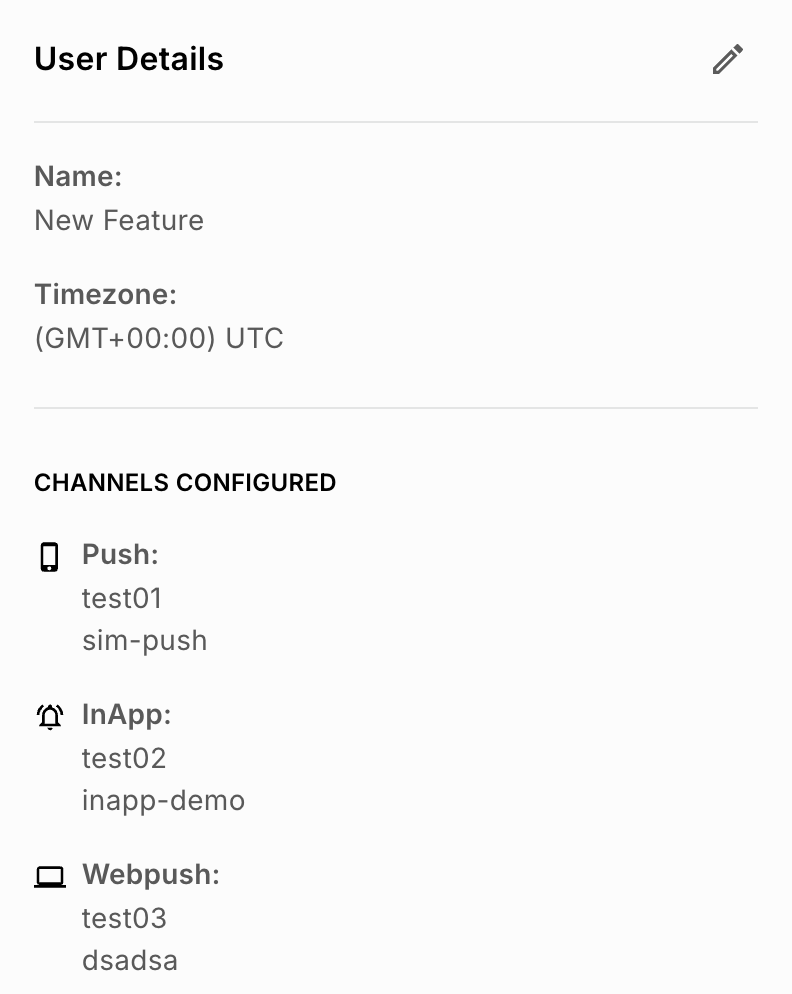Select the User Details heading
The height and width of the screenshot is (994, 792).
point(129,59)
